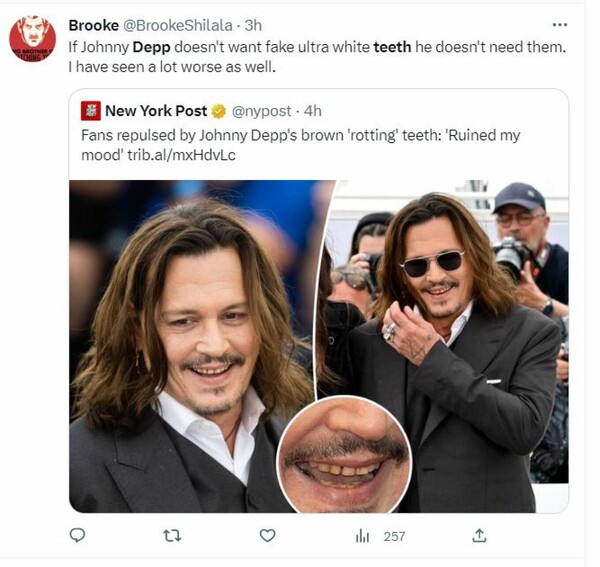Viewport: 600px width, 567px height.
Task: Like the tweet with the heart icon
Action: (x=267, y=536)
